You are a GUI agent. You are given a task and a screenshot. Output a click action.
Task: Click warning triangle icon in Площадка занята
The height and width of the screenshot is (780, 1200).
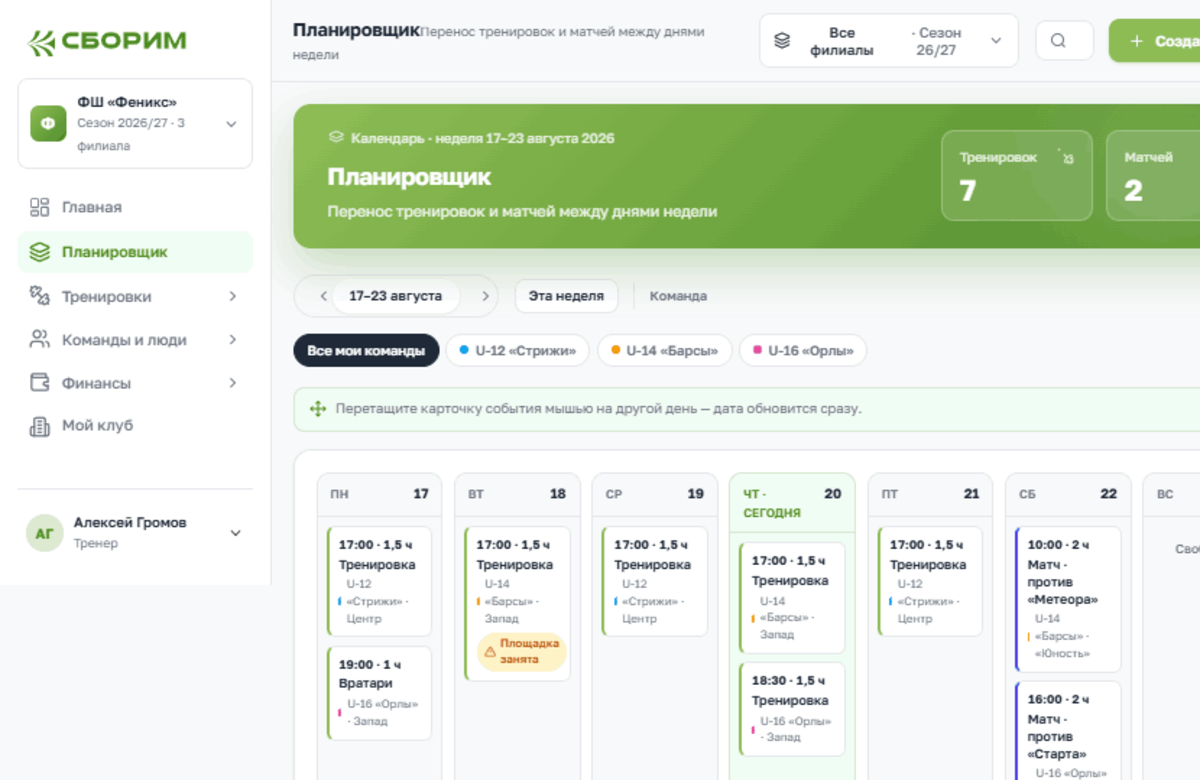coord(490,652)
